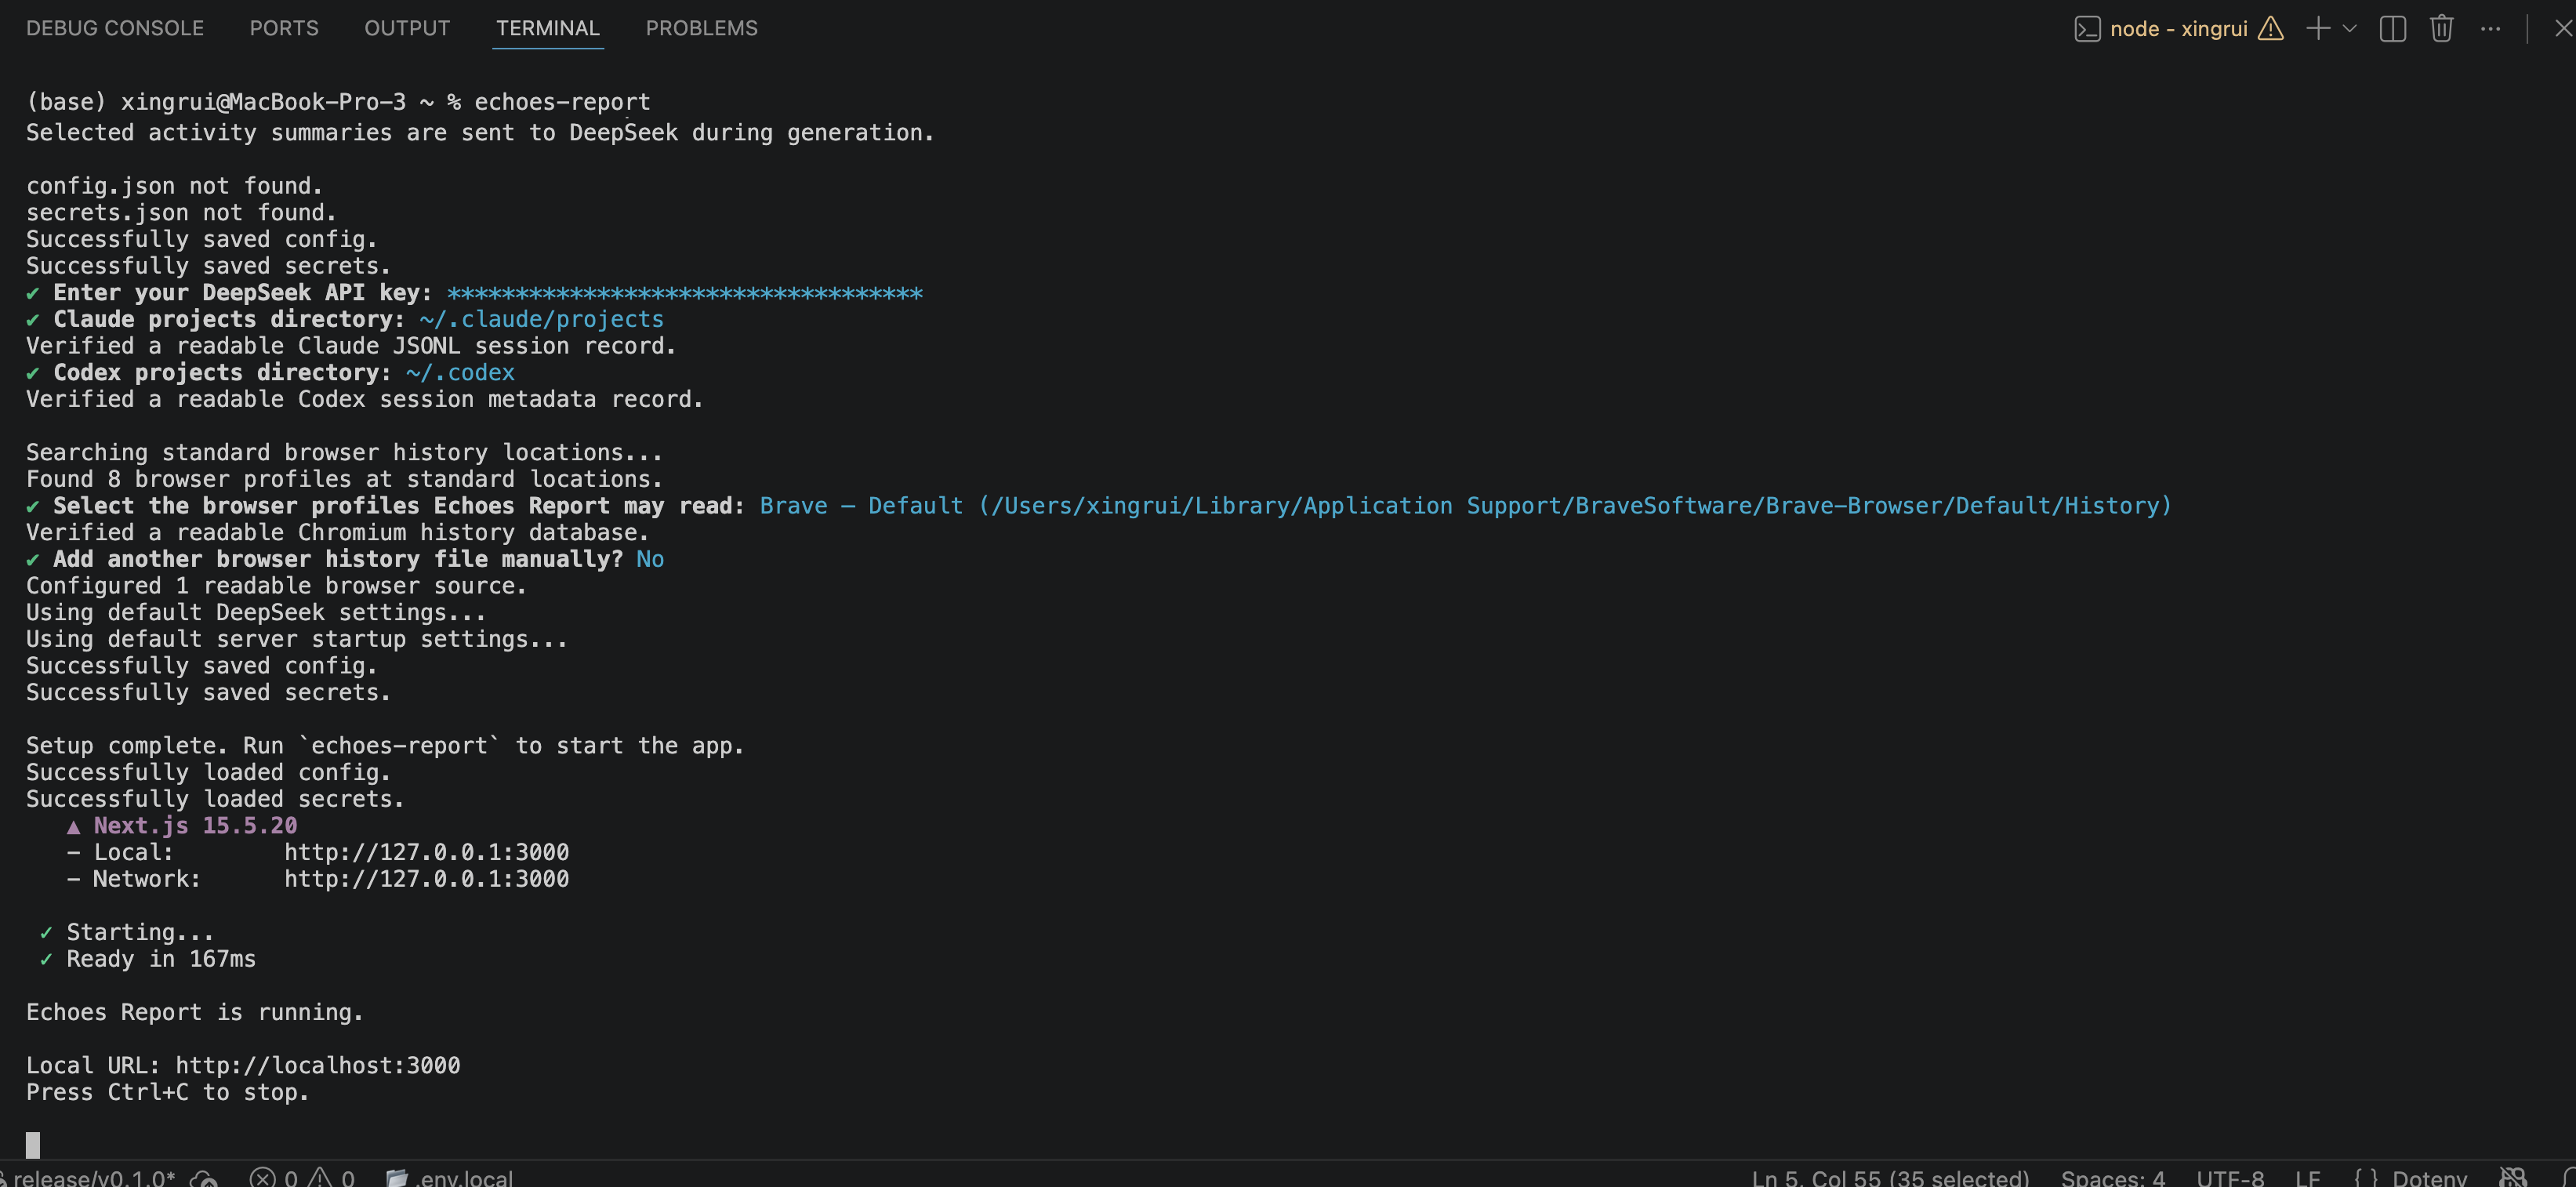
Task: Click the Brave History file path
Action: click(1575, 506)
